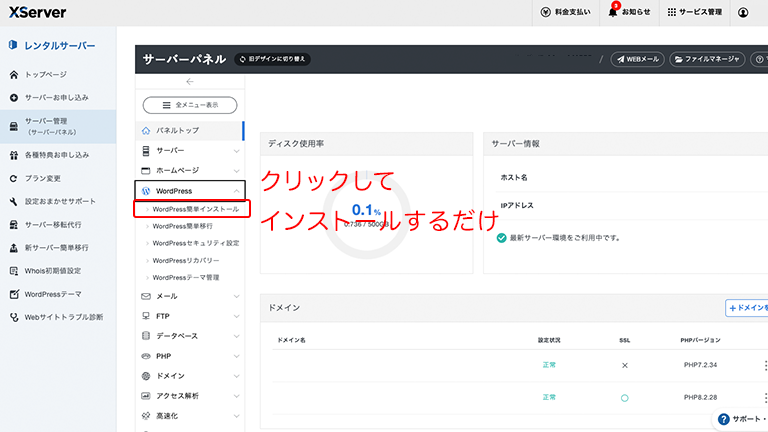Image resolution: width=768 pixels, height=432 pixels.
Task: Open Whois初期値設定
Action: click(x=53, y=271)
